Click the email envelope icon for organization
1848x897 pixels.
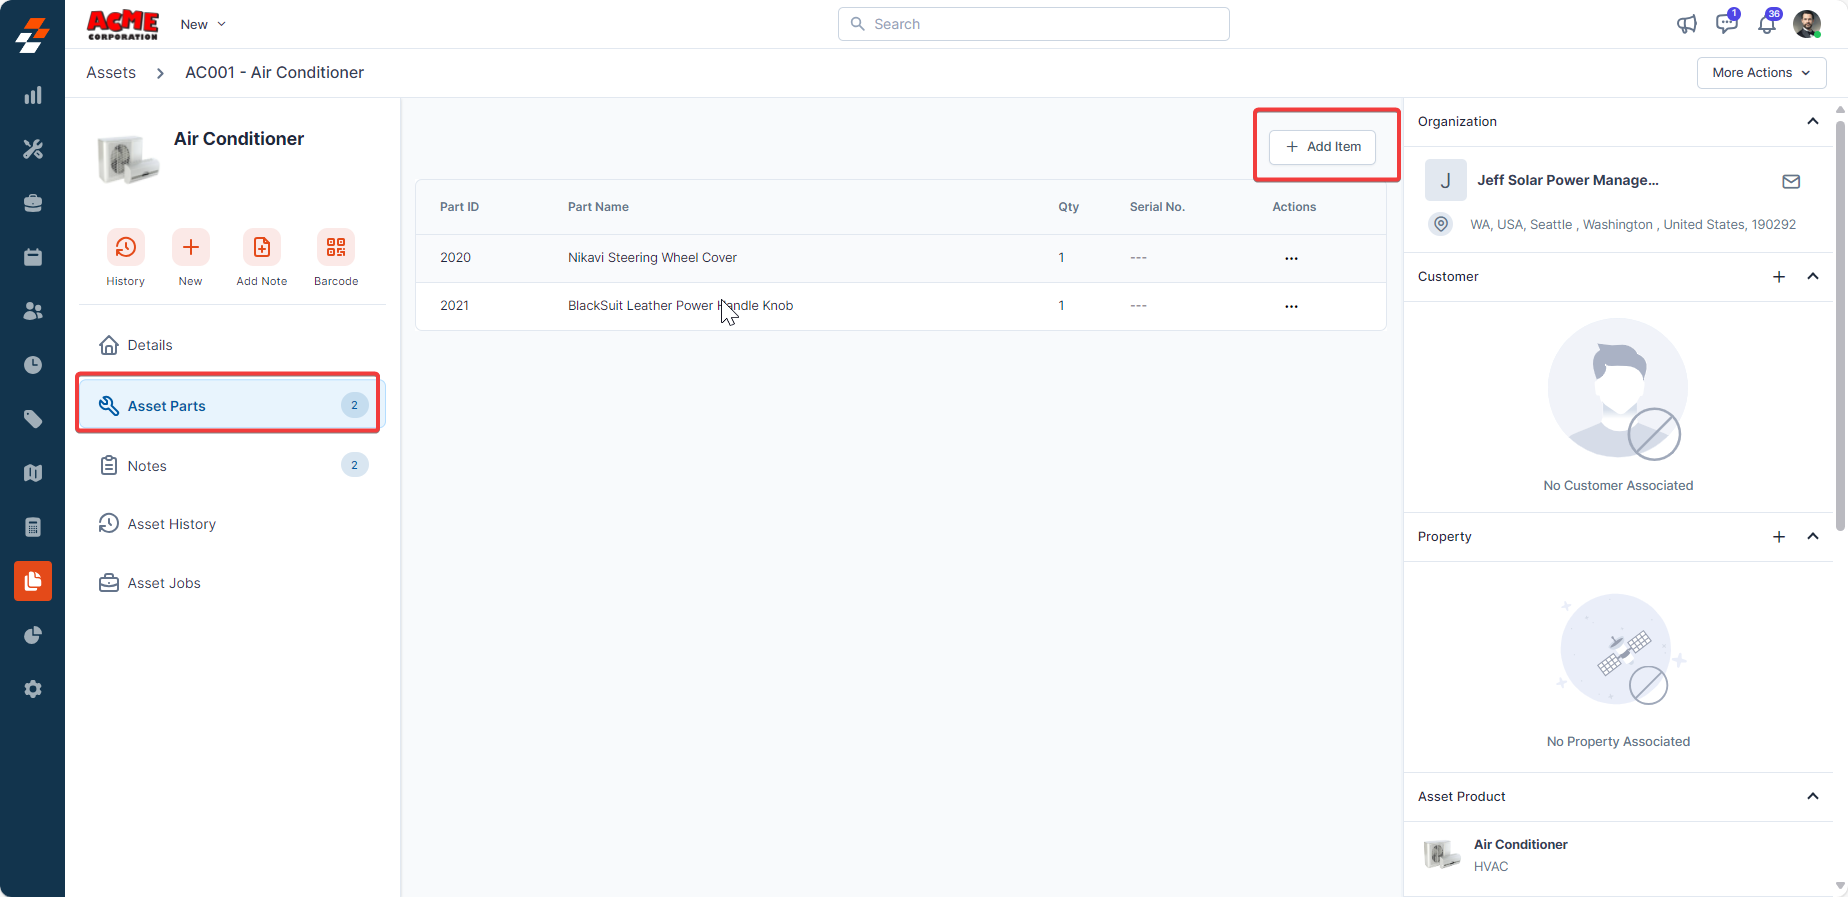click(x=1791, y=181)
